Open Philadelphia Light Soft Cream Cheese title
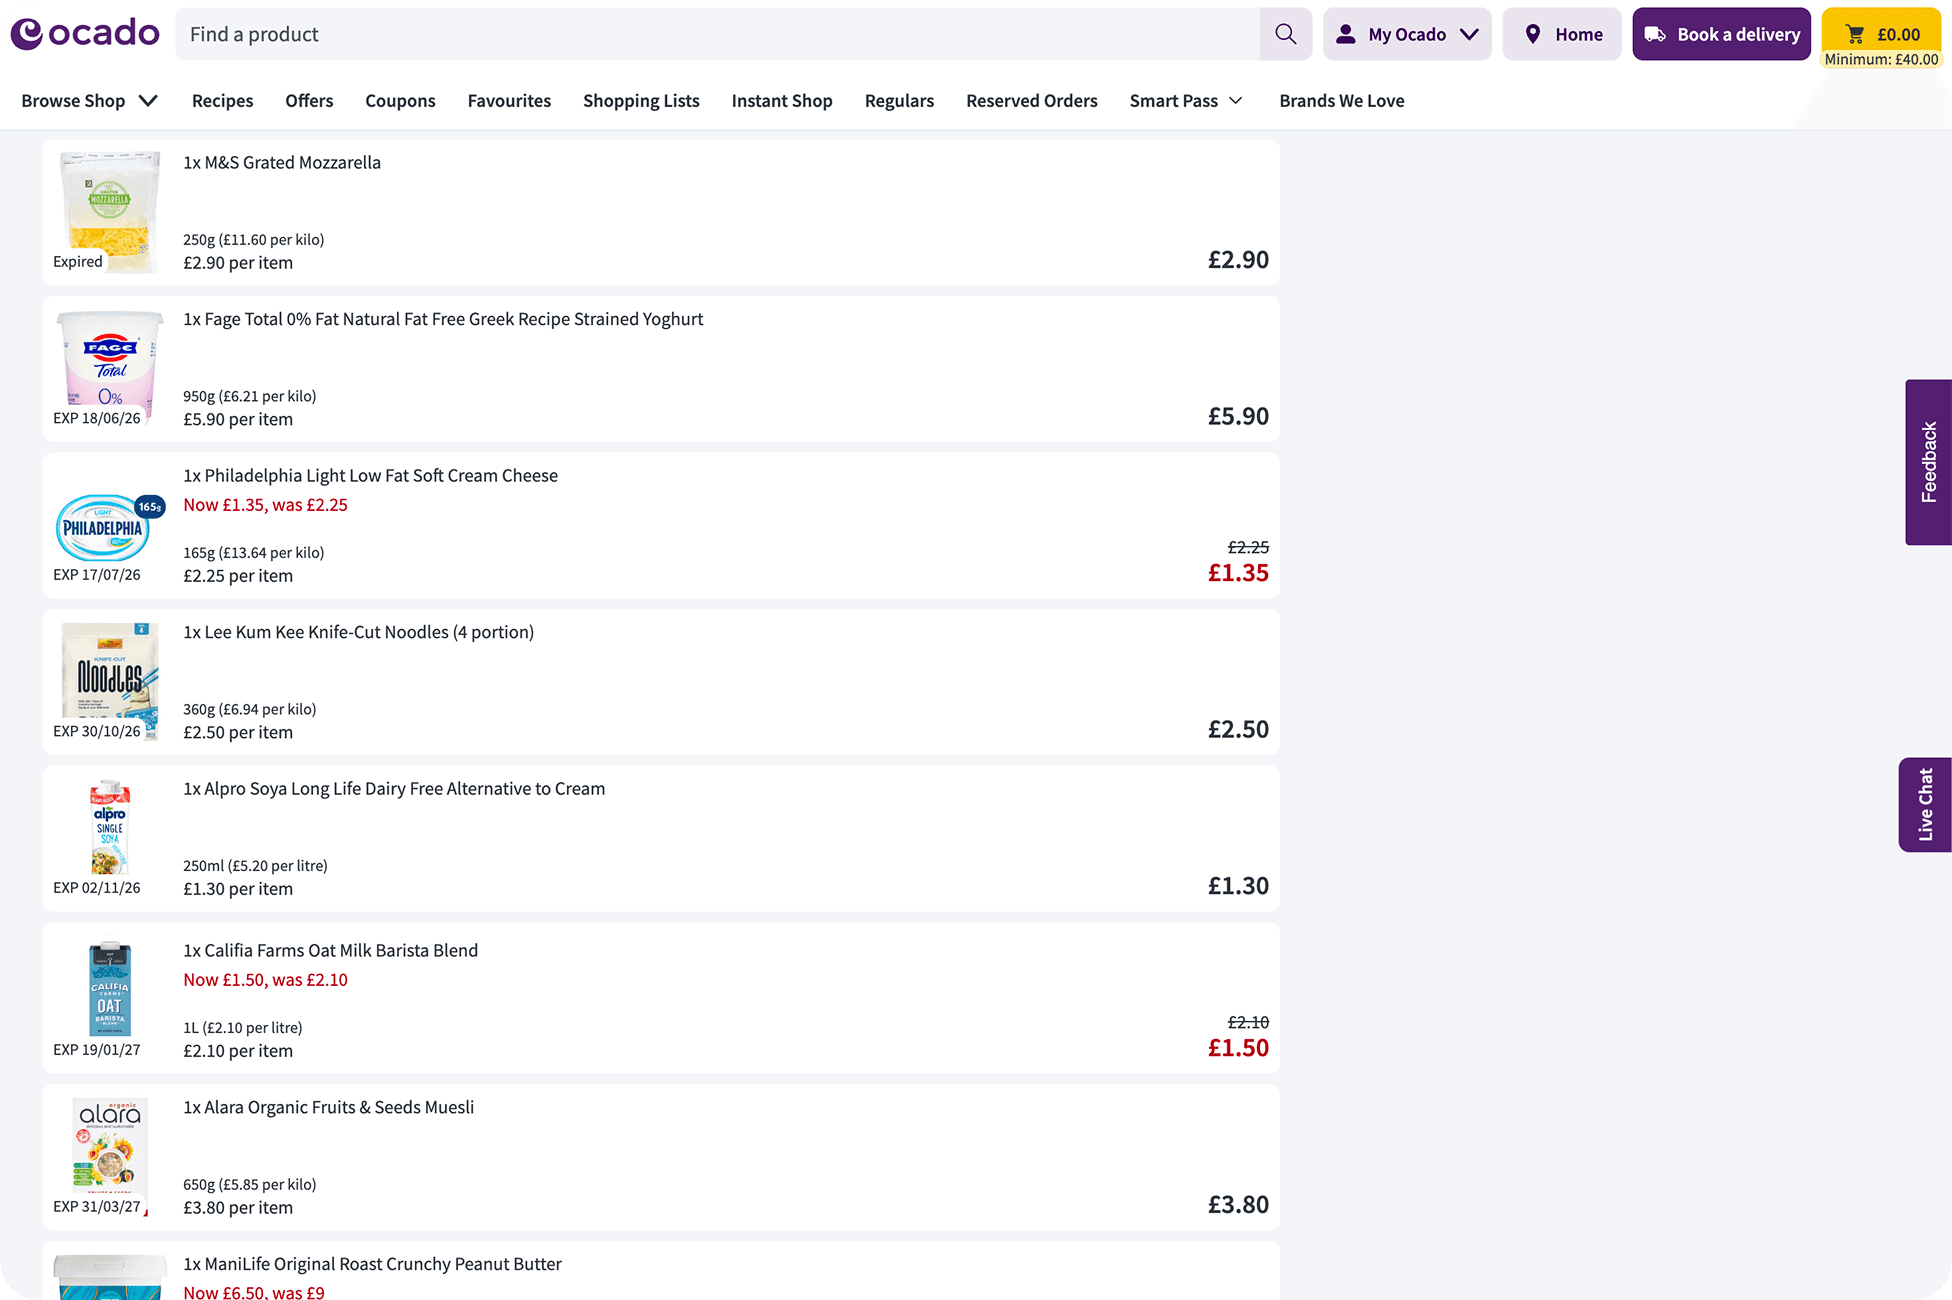Image resolution: width=1952 pixels, height=1300 pixels. point(370,476)
